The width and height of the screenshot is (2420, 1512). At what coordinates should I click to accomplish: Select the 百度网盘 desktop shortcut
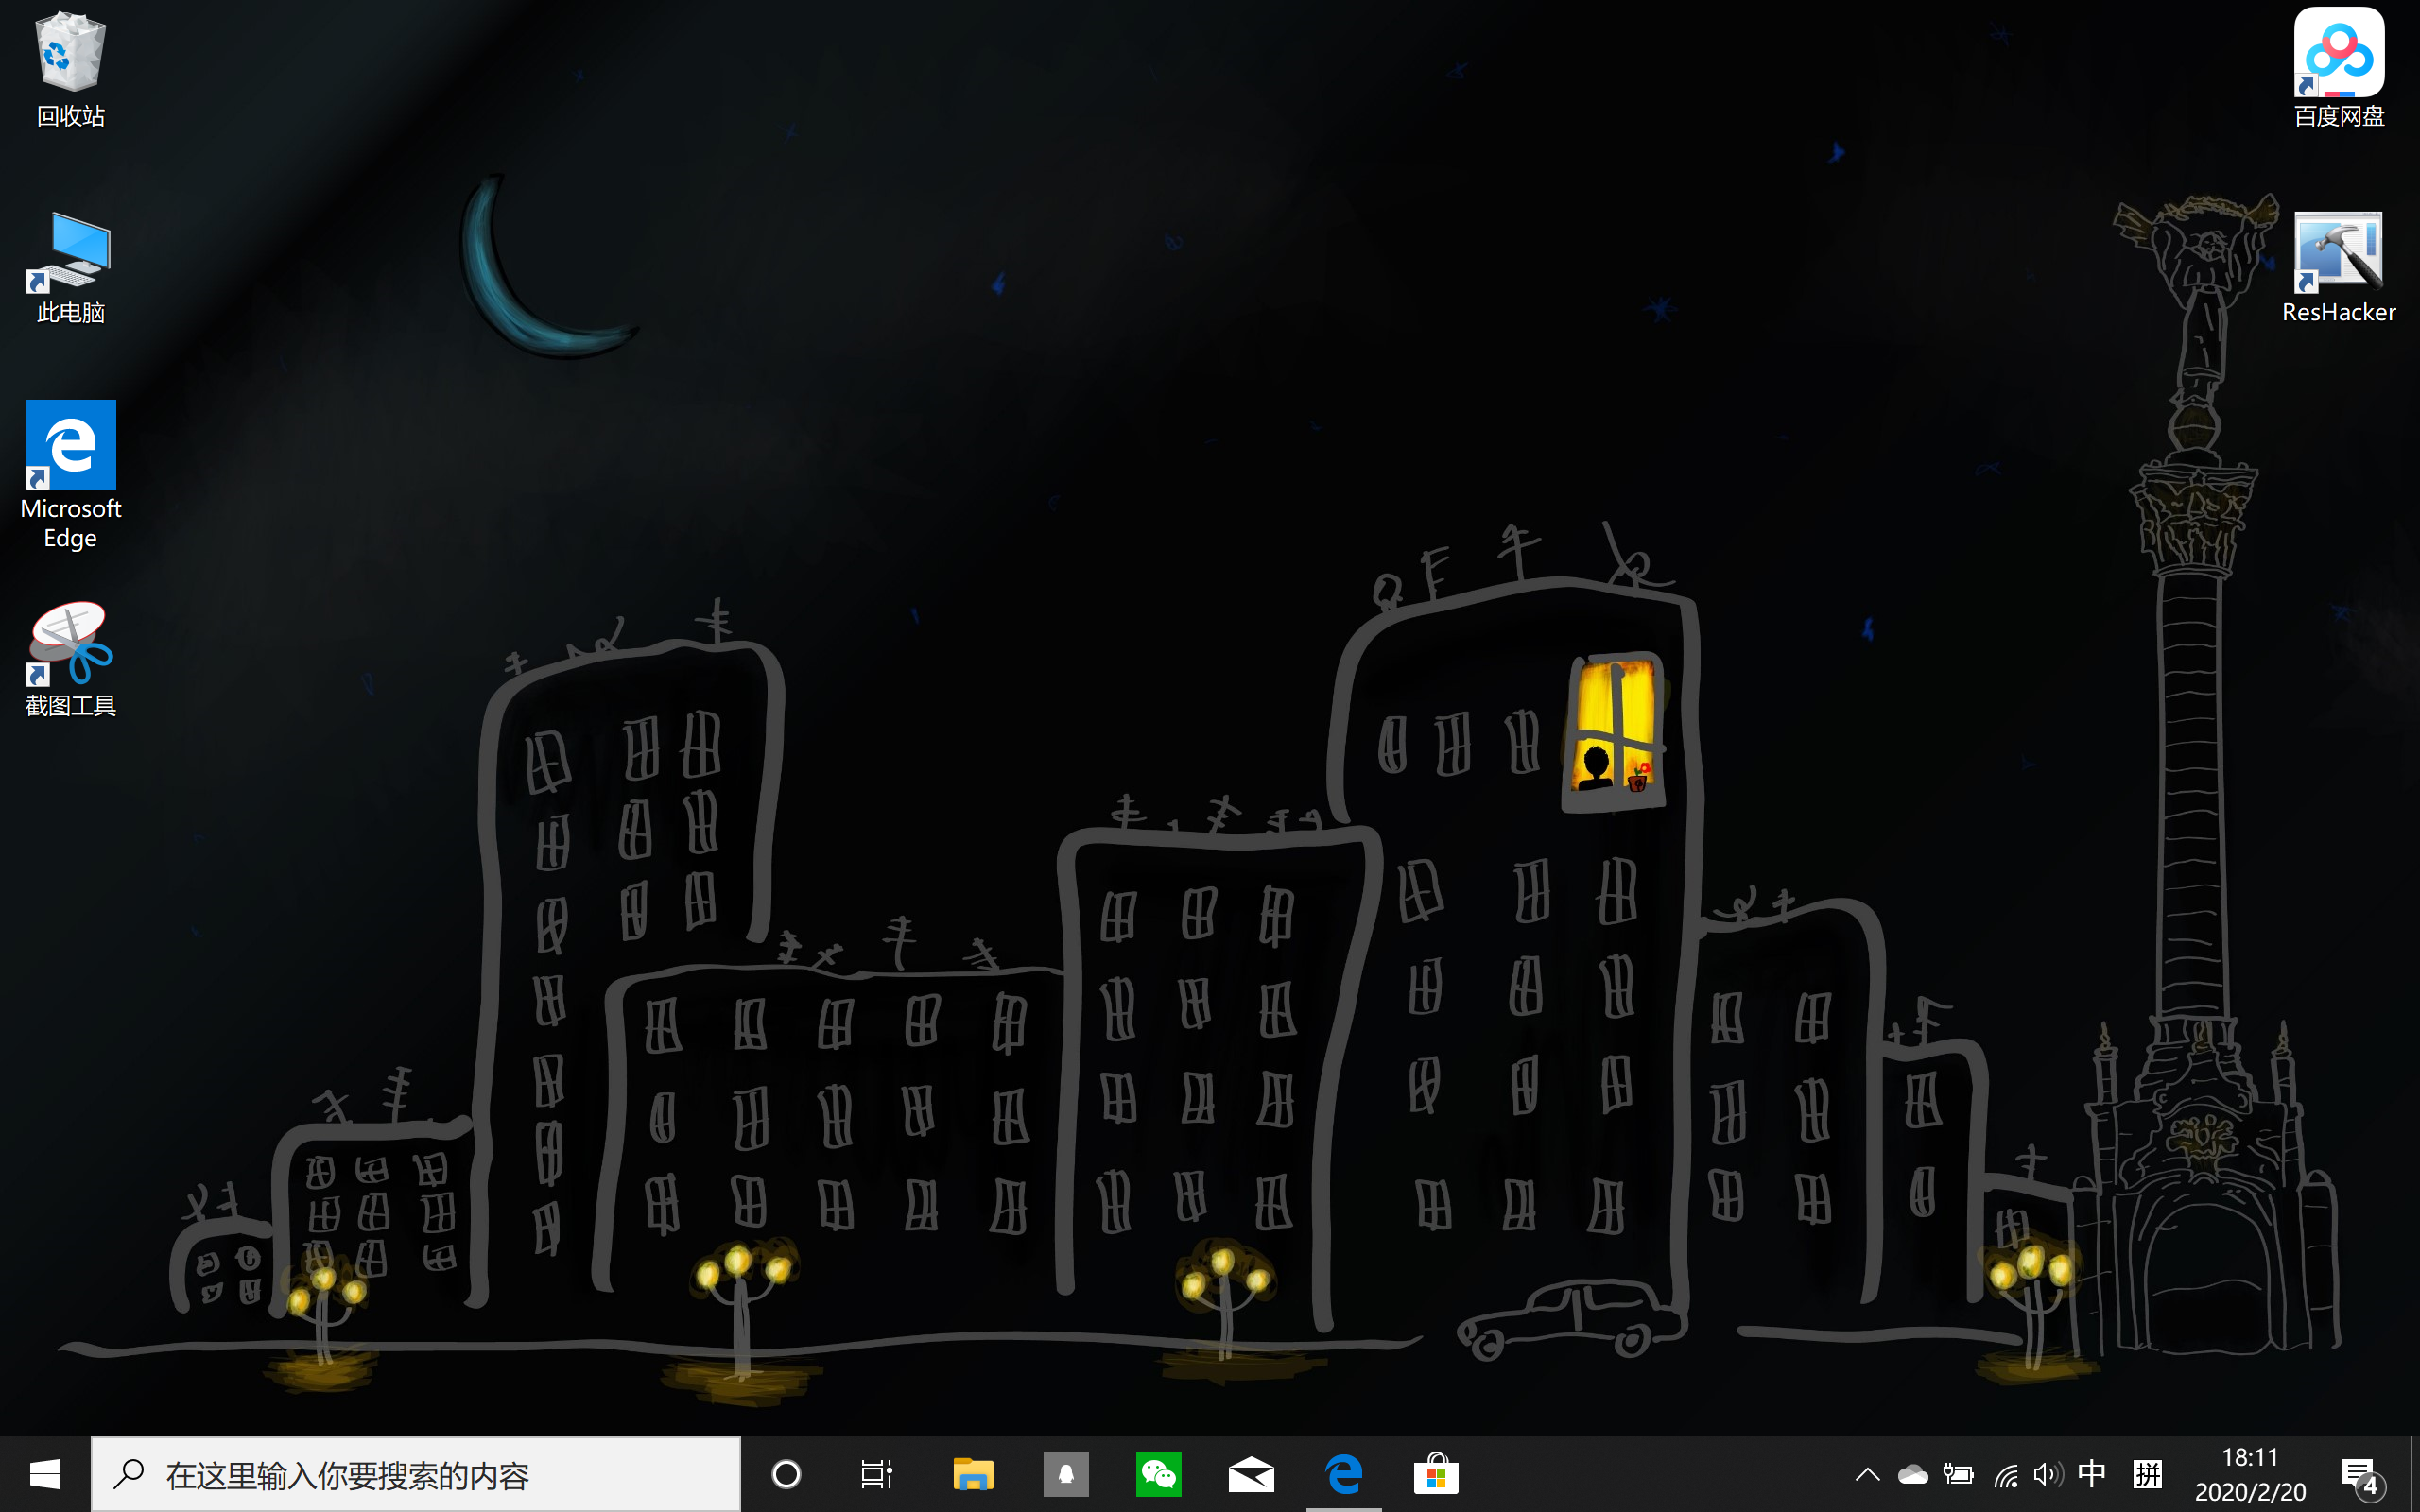[2338, 68]
